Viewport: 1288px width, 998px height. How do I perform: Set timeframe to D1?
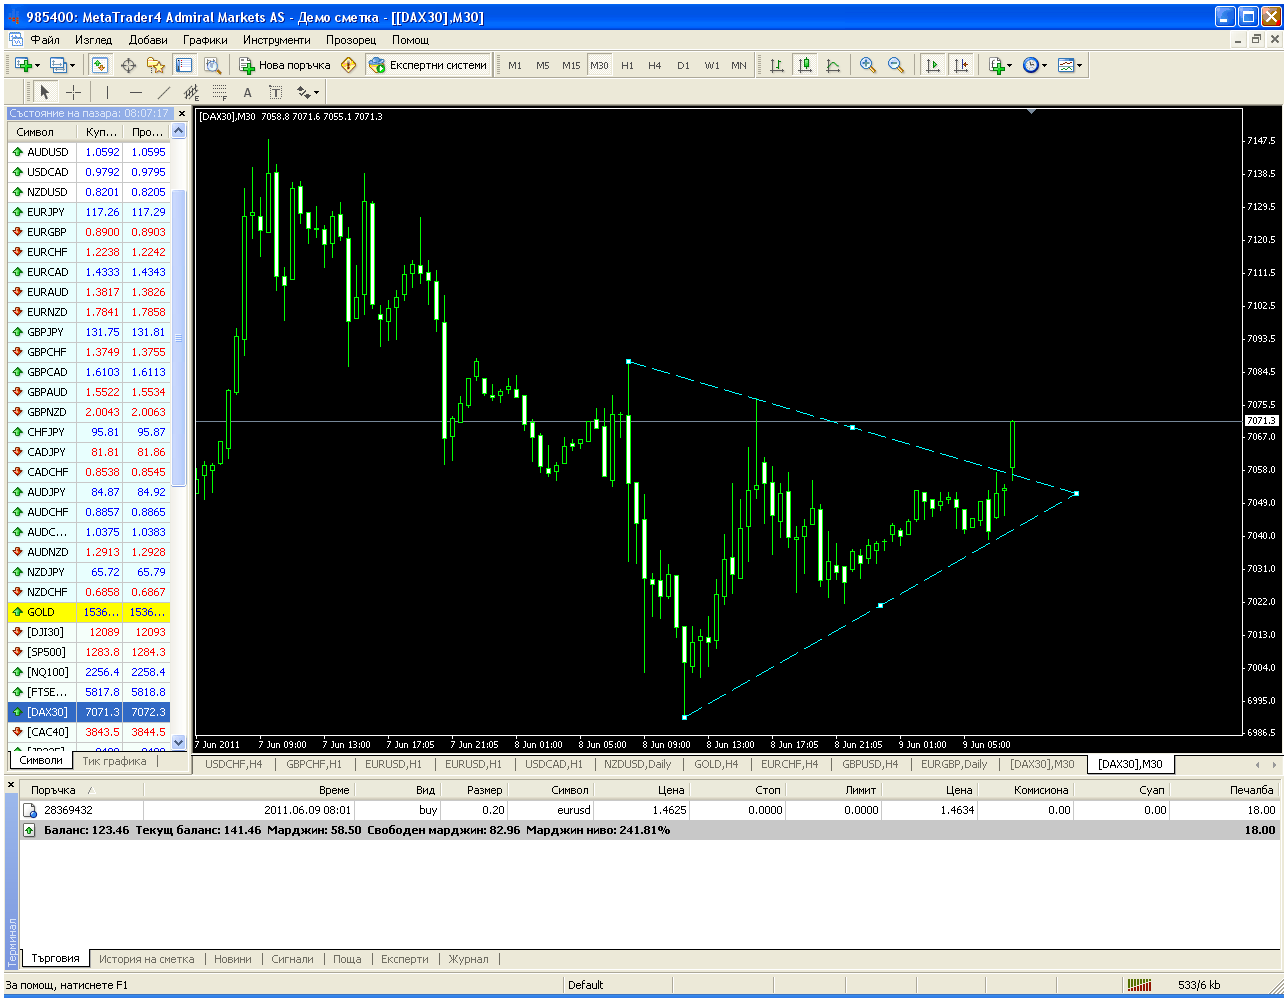(x=683, y=65)
